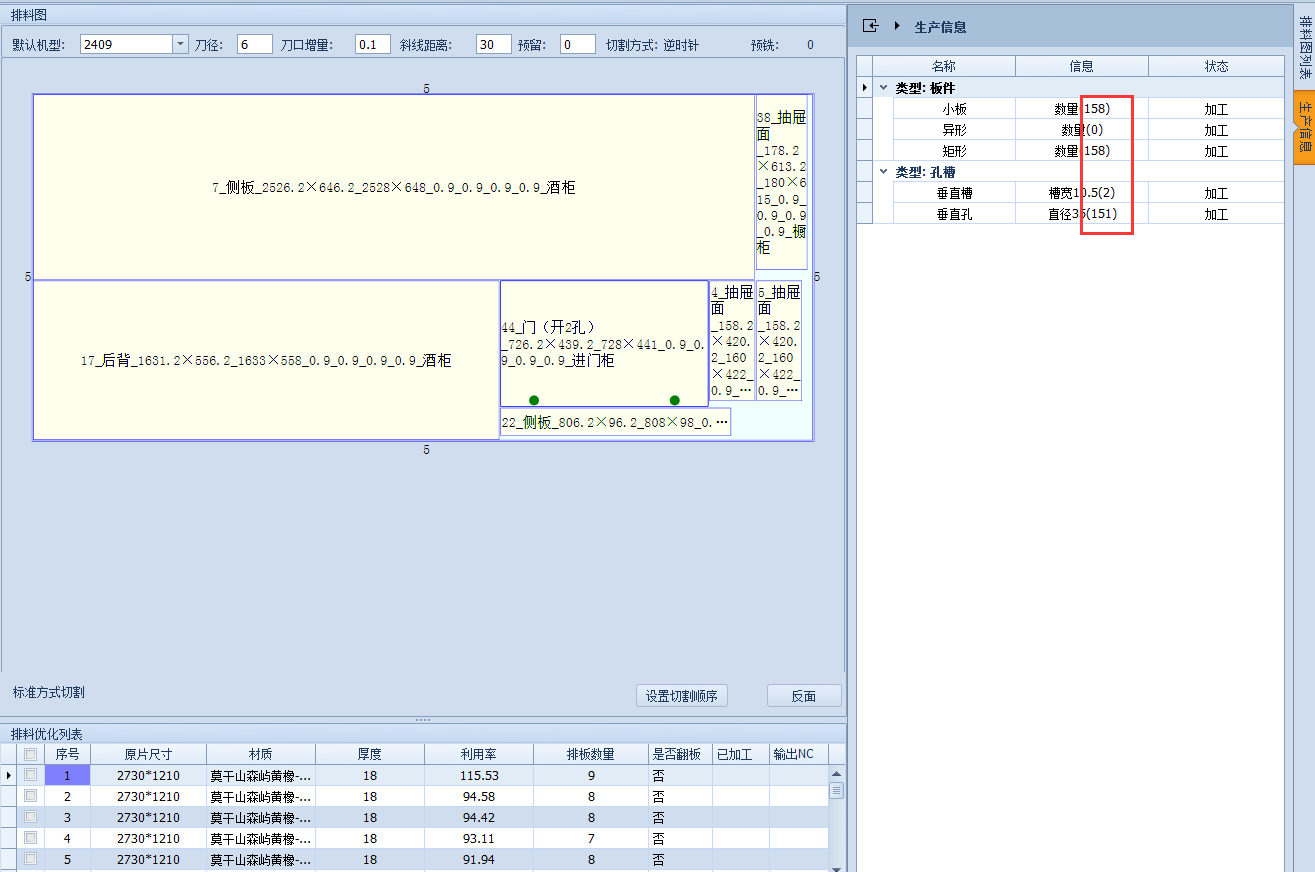Click the right green hole marker on 门 panel
This screenshot has height=872, width=1315.
tap(675, 400)
